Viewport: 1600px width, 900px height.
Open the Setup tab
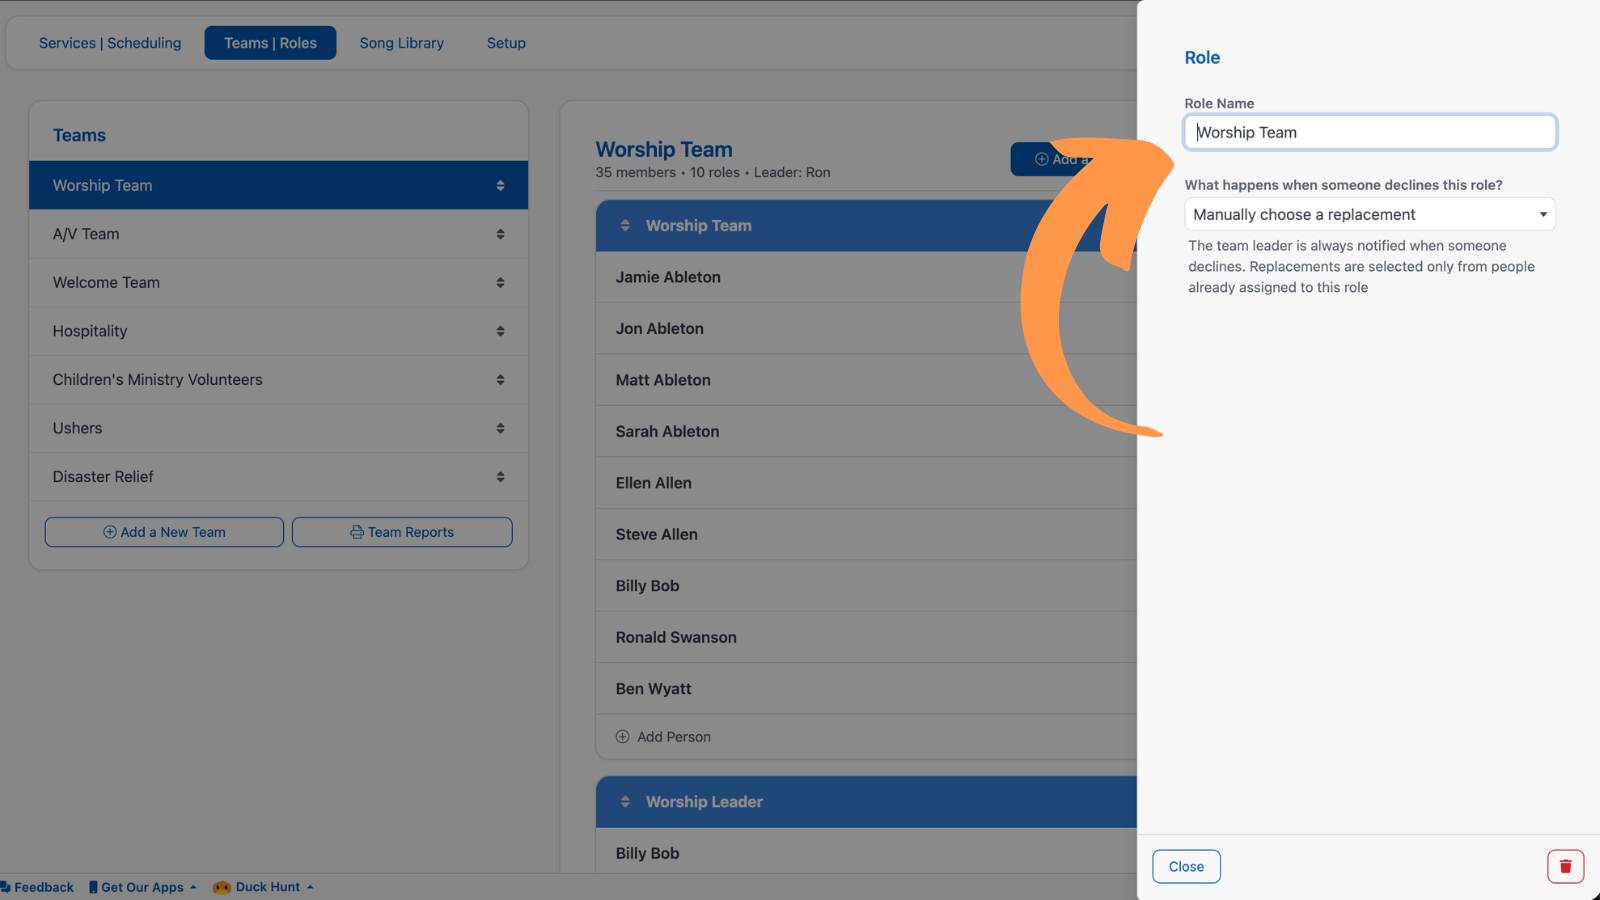pyautogui.click(x=506, y=43)
